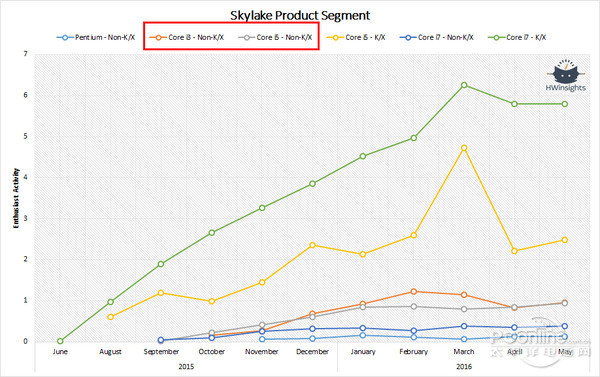Click the y-axis value 6
The height and width of the screenshot is (377, 600).
tap(26, 95)
